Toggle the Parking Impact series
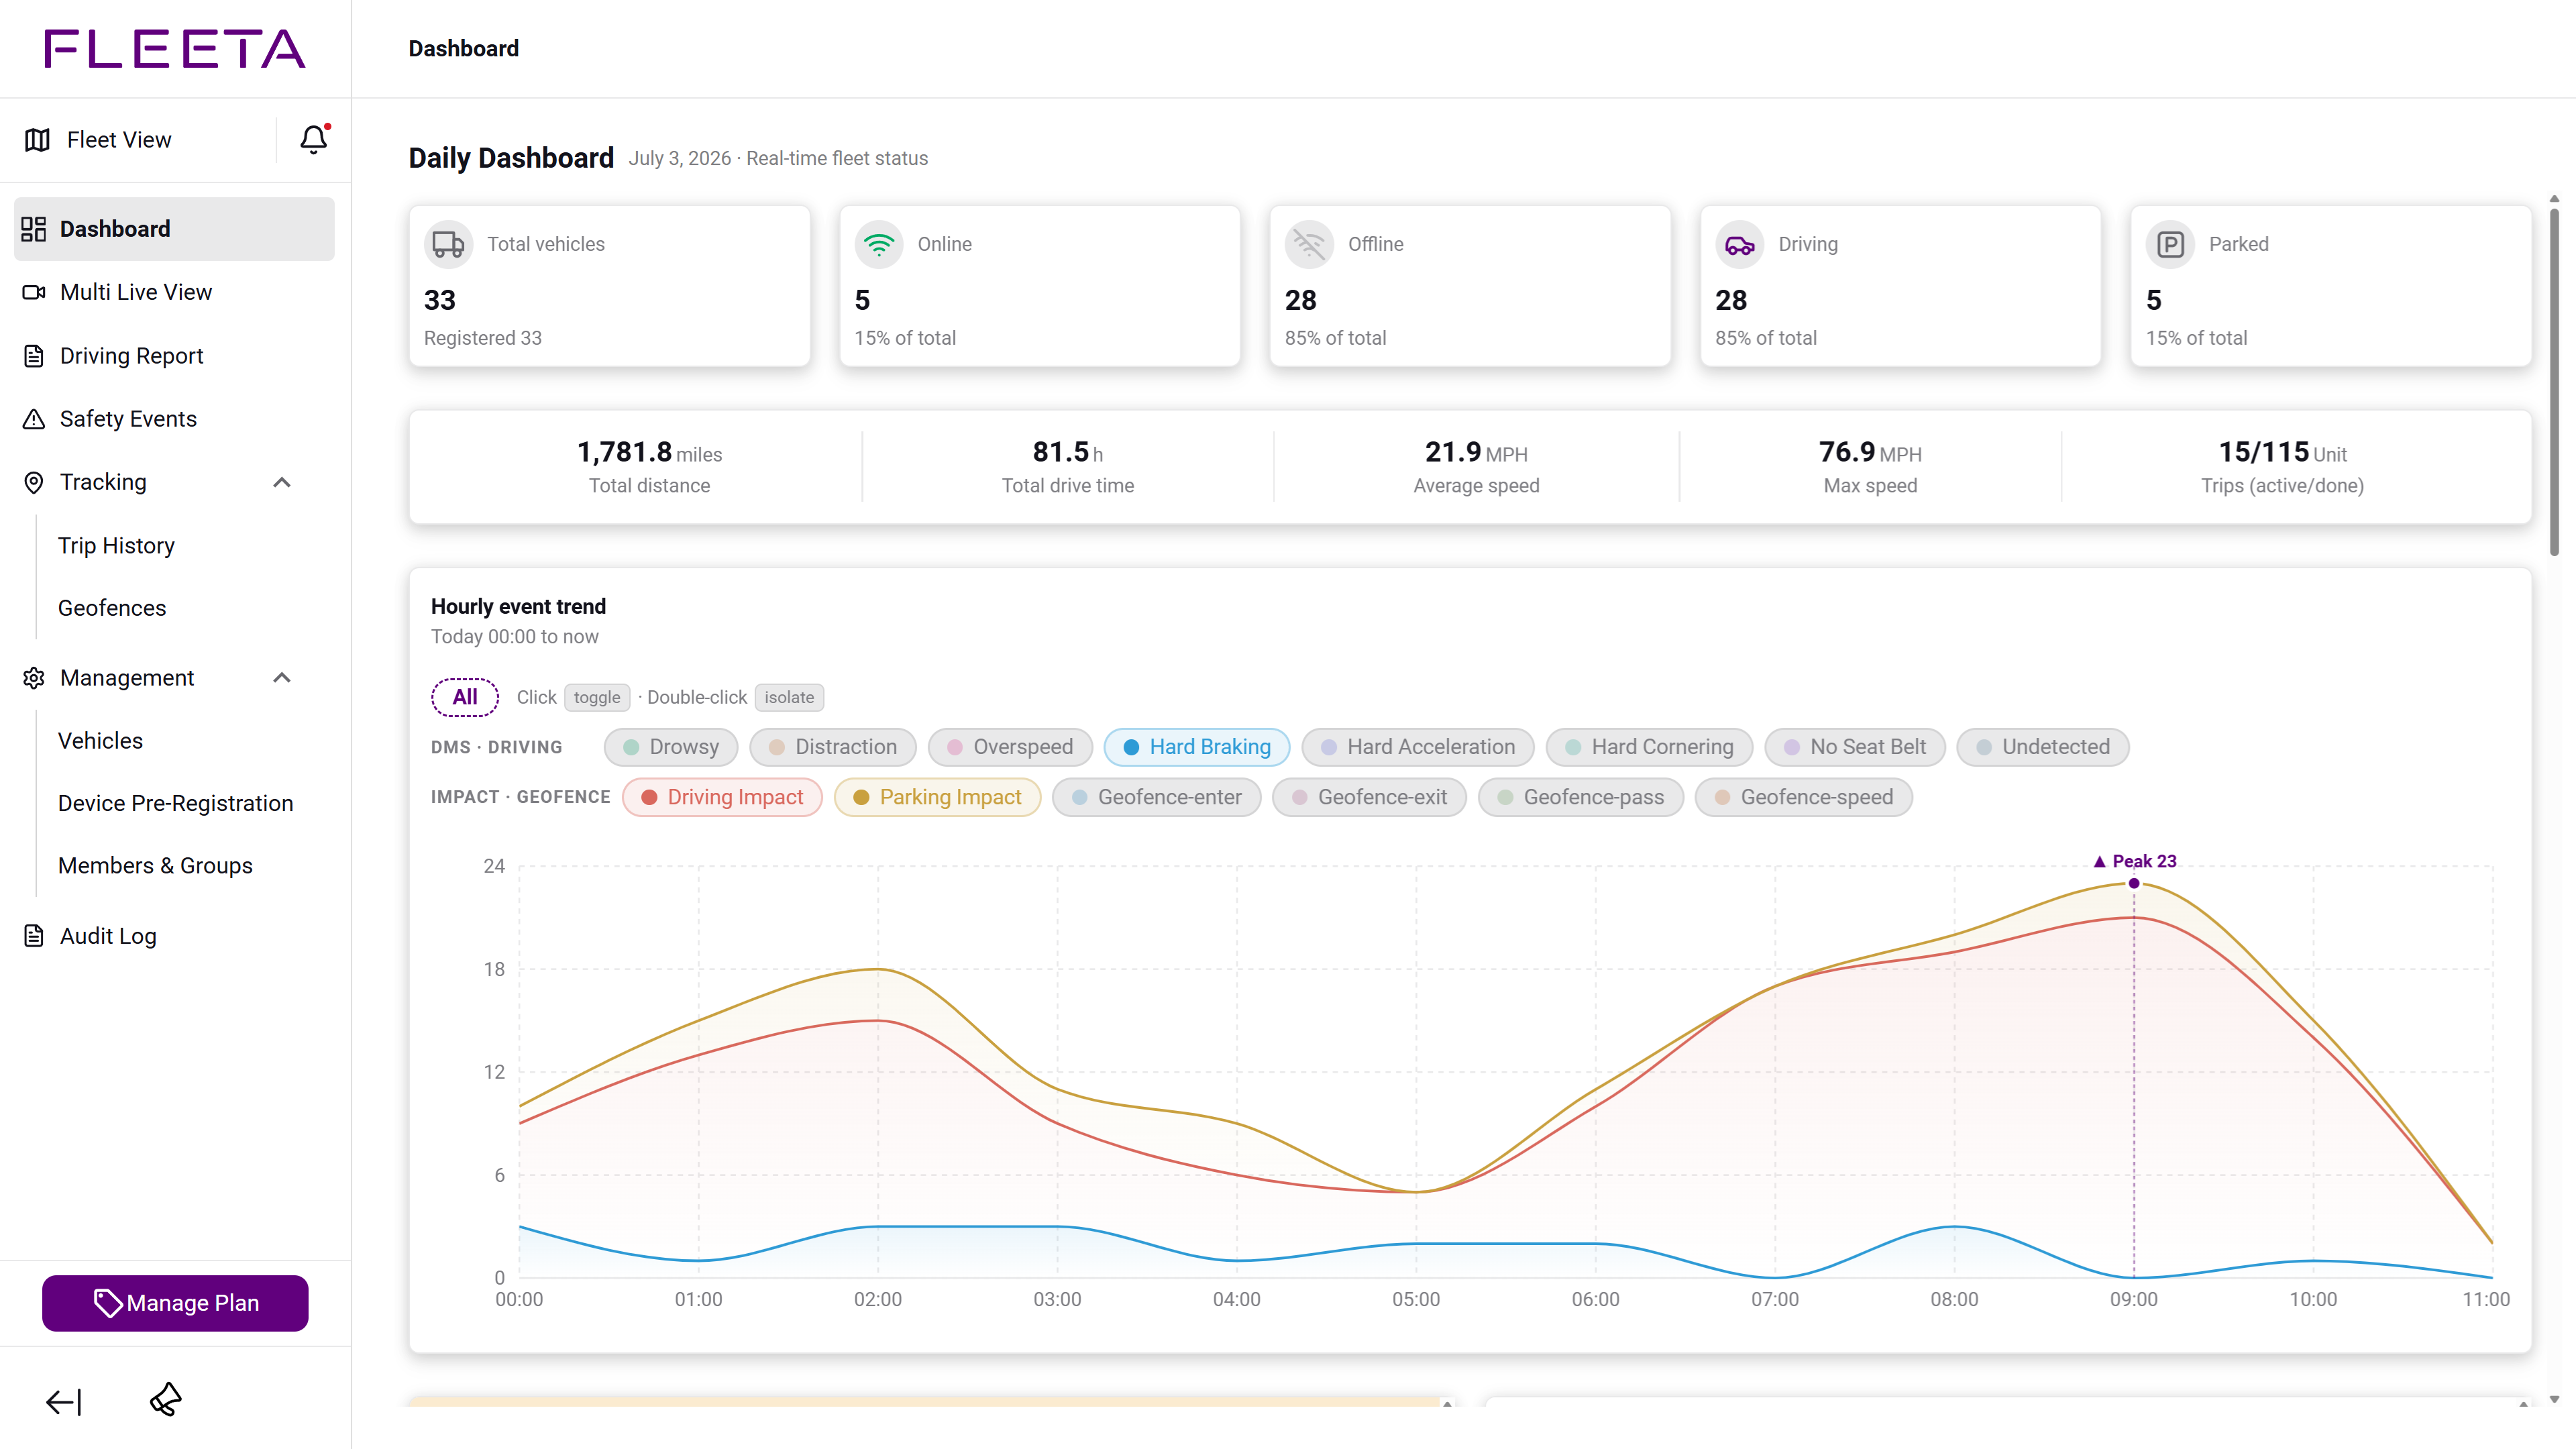The image size is (2576, 1449). (x=937, y=797)
